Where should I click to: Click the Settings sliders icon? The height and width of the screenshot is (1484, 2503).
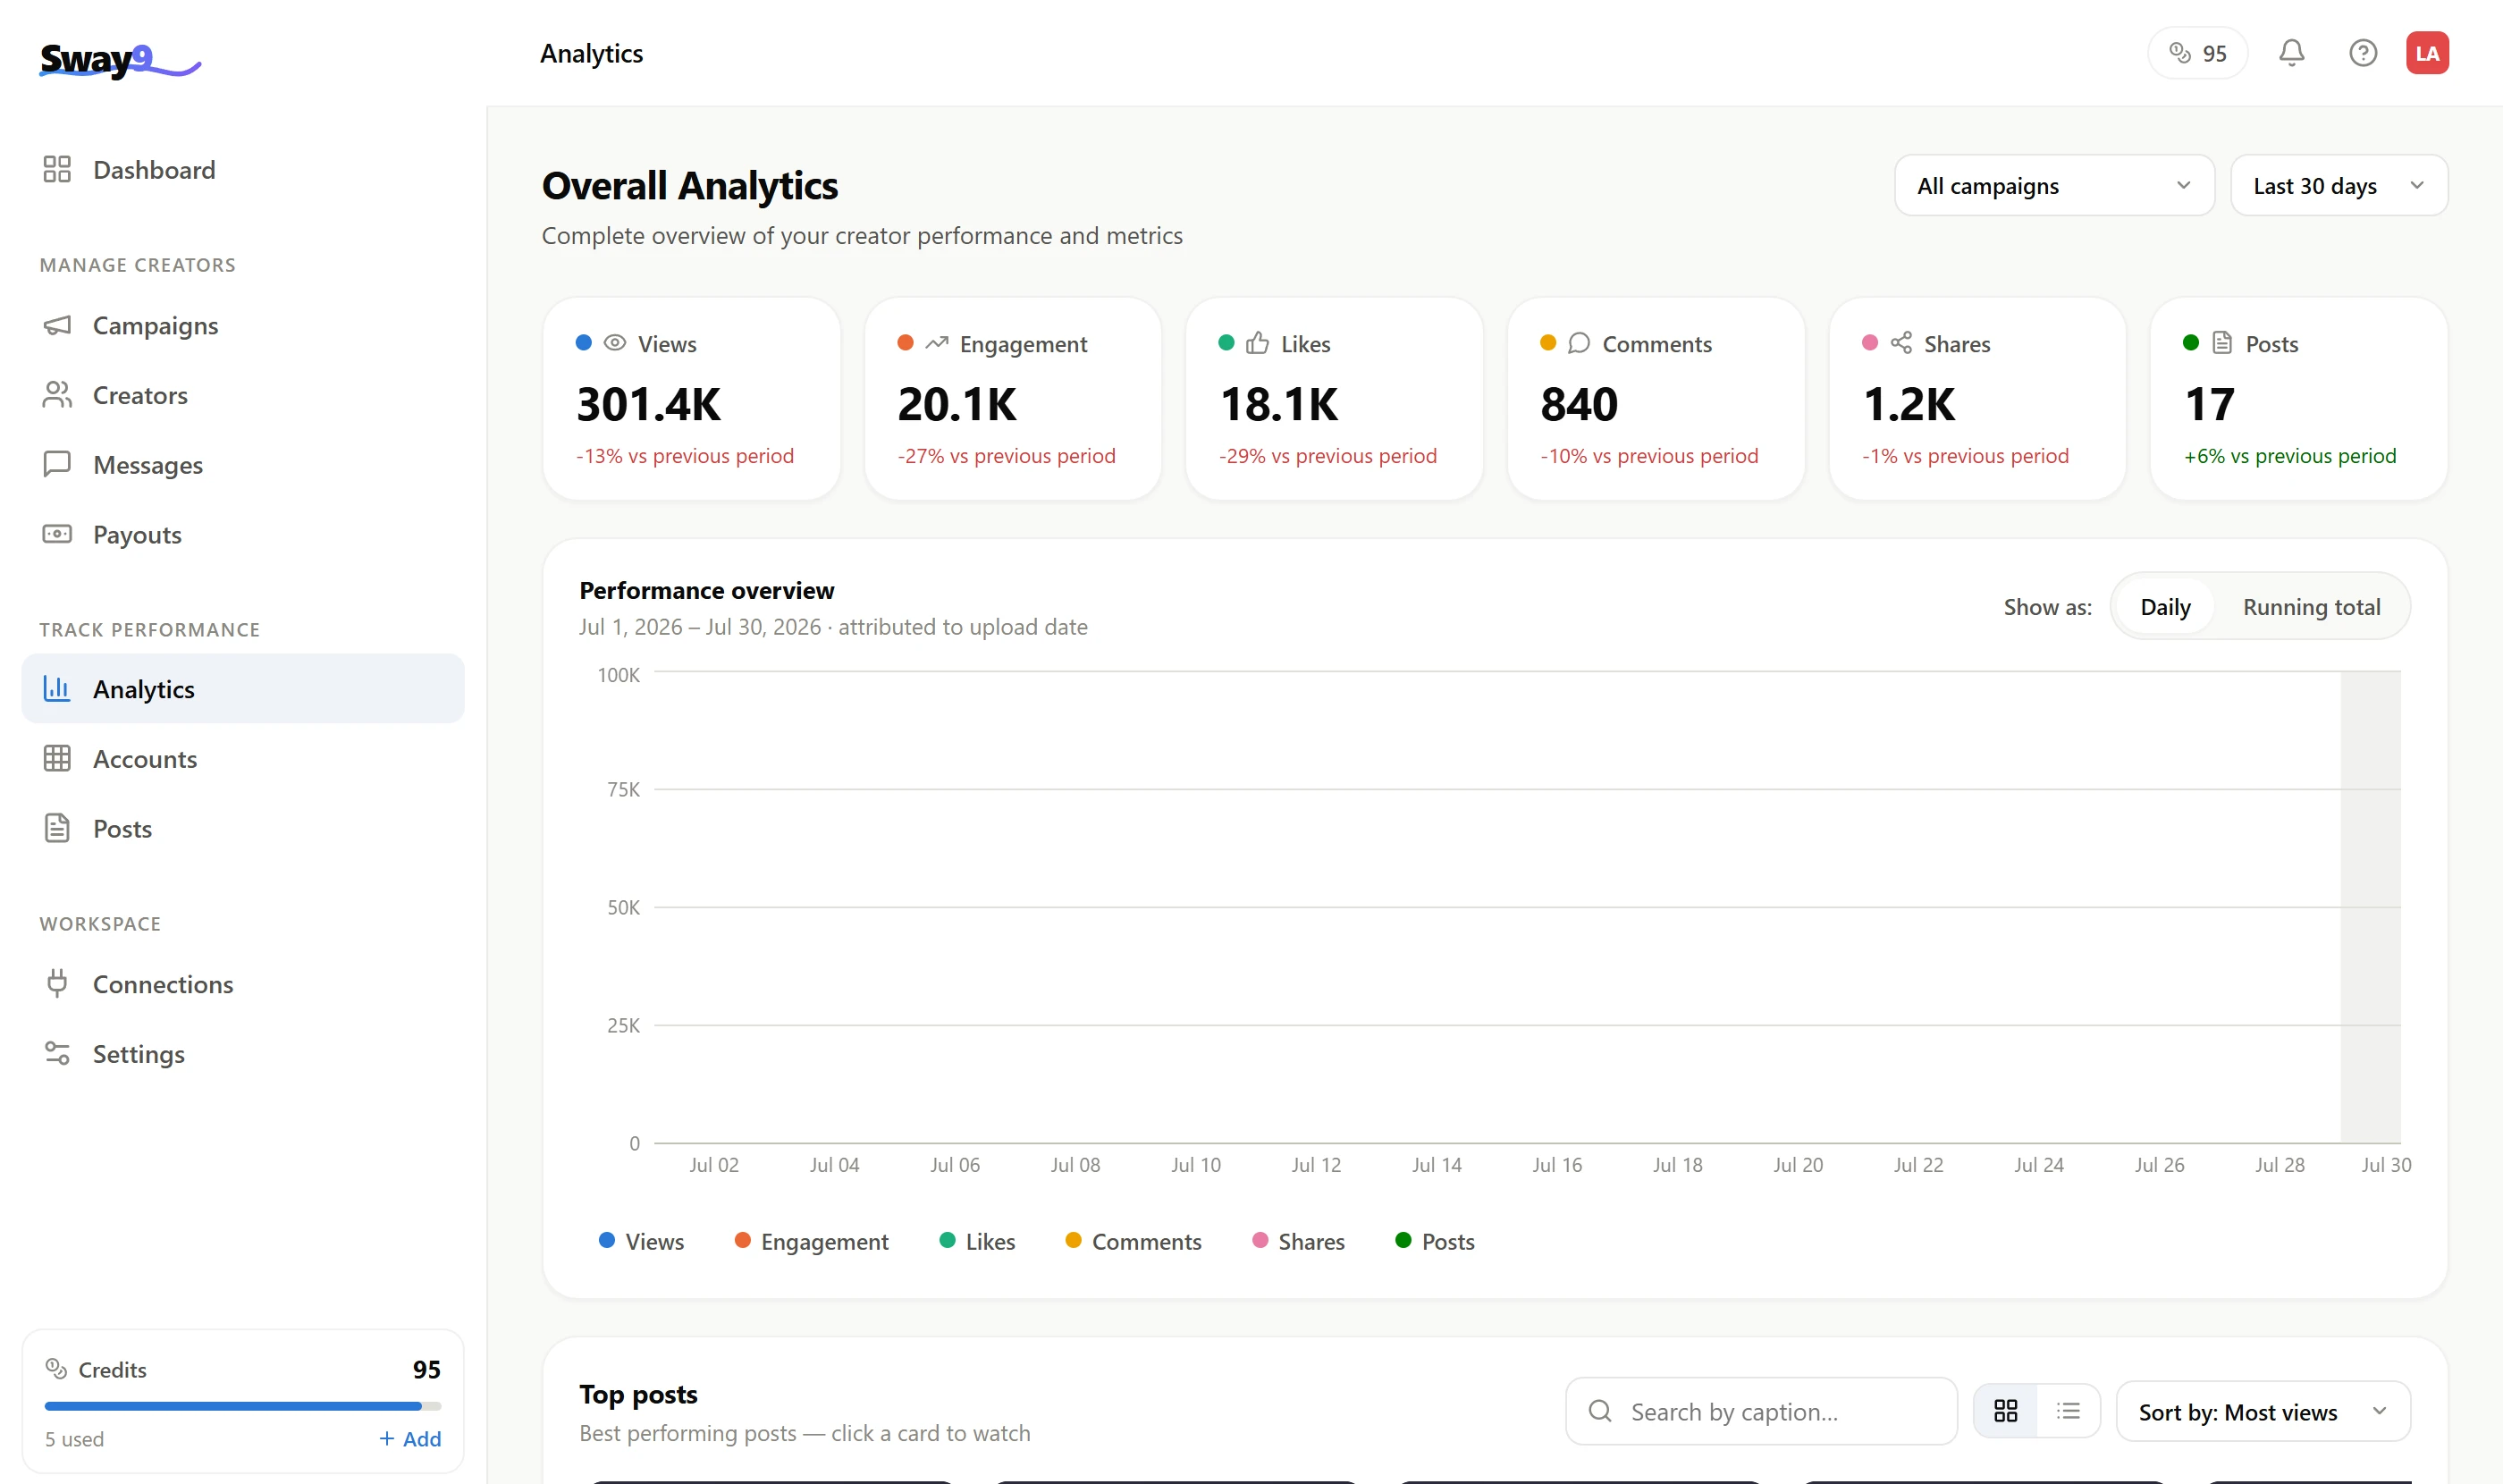click(57, 1053)
